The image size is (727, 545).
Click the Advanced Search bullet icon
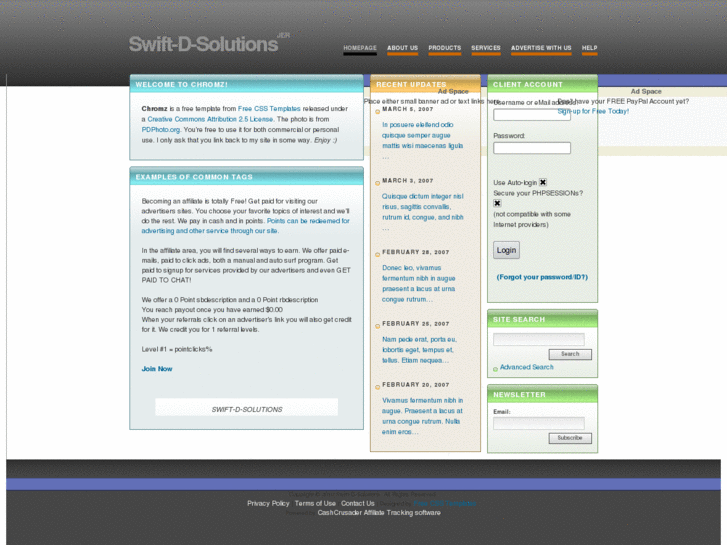point(496,369)
